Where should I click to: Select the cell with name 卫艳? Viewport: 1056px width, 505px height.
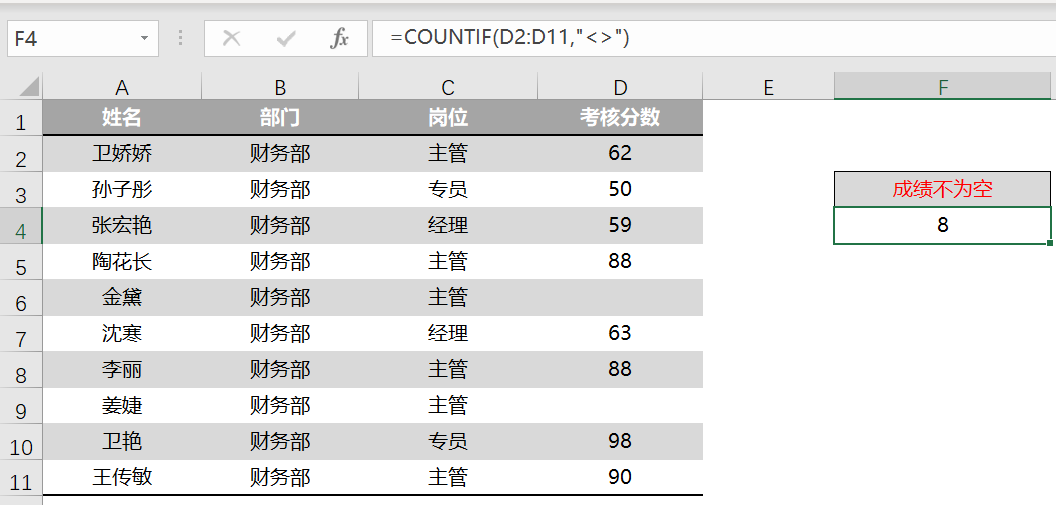[x=122, y=441]
